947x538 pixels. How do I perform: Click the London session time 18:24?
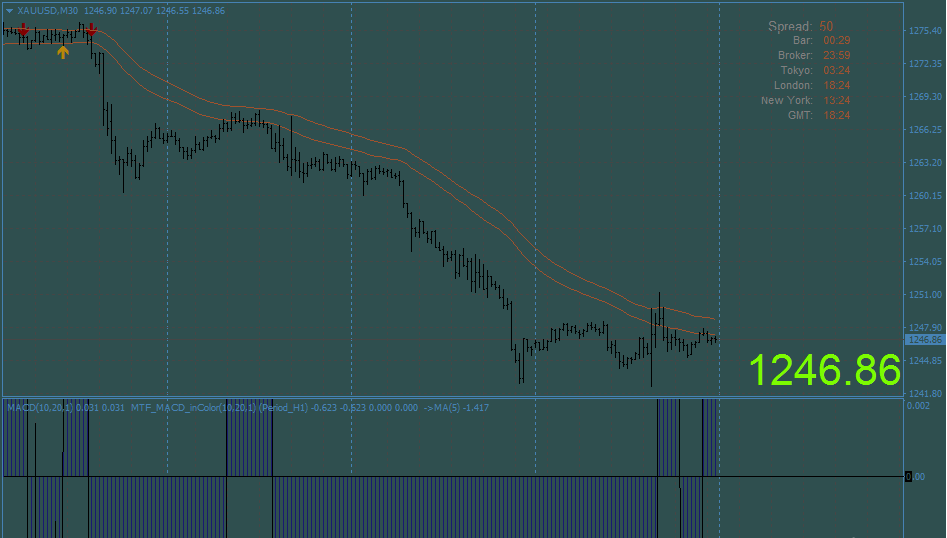pyautogui.click(x=836, y=85)
